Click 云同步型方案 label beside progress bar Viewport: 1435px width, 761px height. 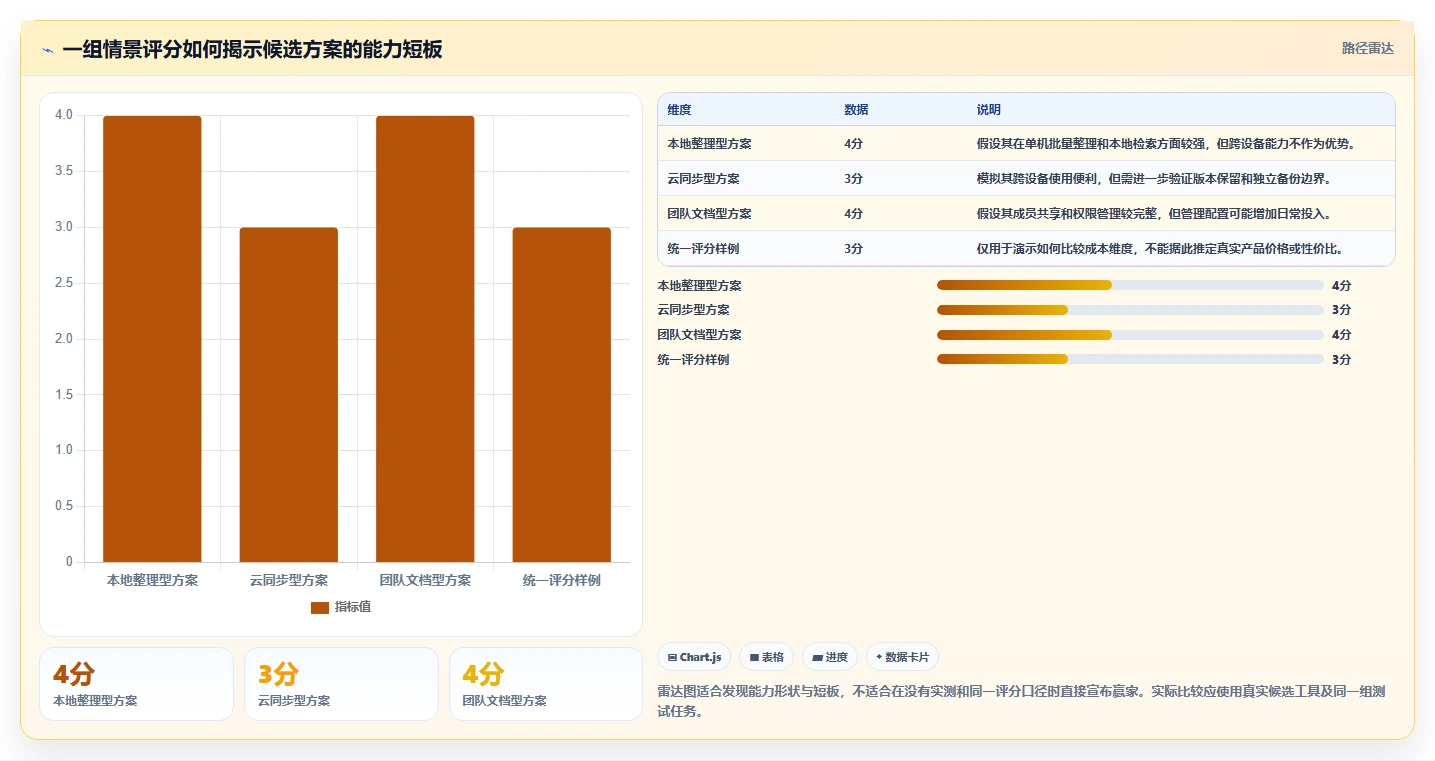click(x=694, y=310)
